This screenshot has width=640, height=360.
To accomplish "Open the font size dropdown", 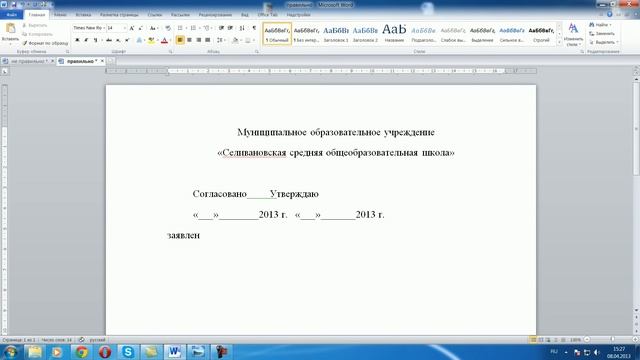I will point(124,28).
